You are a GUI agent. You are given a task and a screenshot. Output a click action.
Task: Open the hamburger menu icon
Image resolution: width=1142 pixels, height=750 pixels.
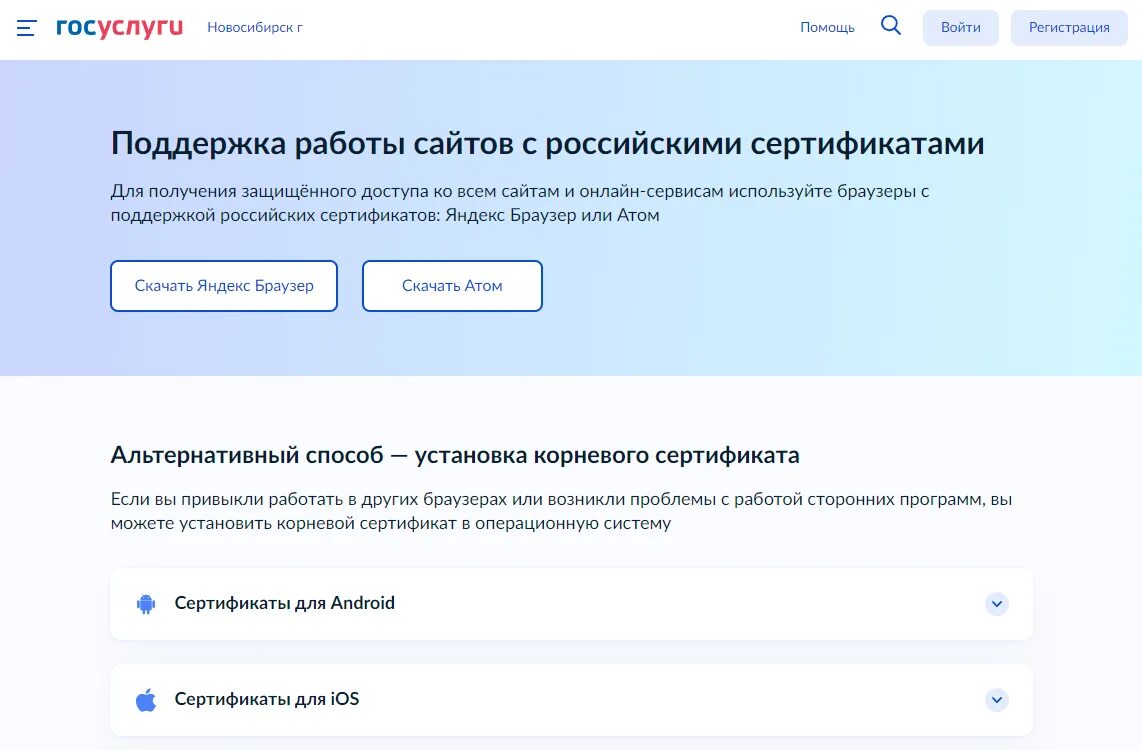click(x=26, y=28)
